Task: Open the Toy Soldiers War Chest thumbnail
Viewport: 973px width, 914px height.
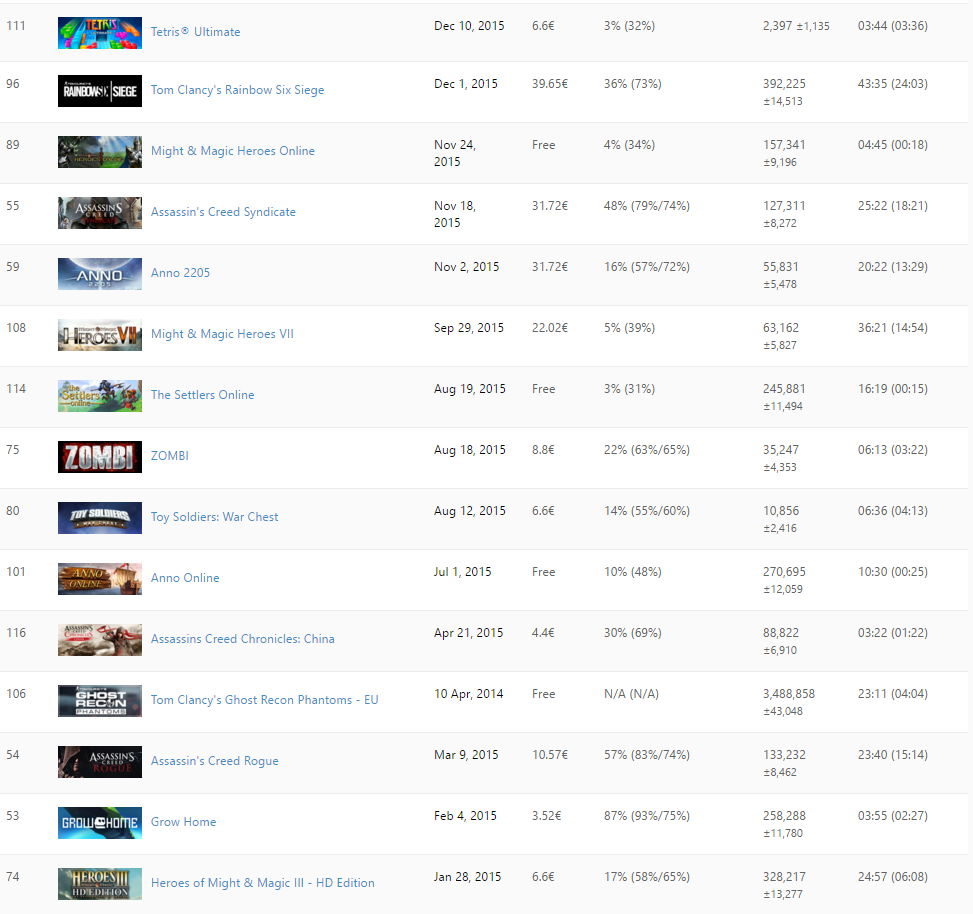Action: pos(100,518)
